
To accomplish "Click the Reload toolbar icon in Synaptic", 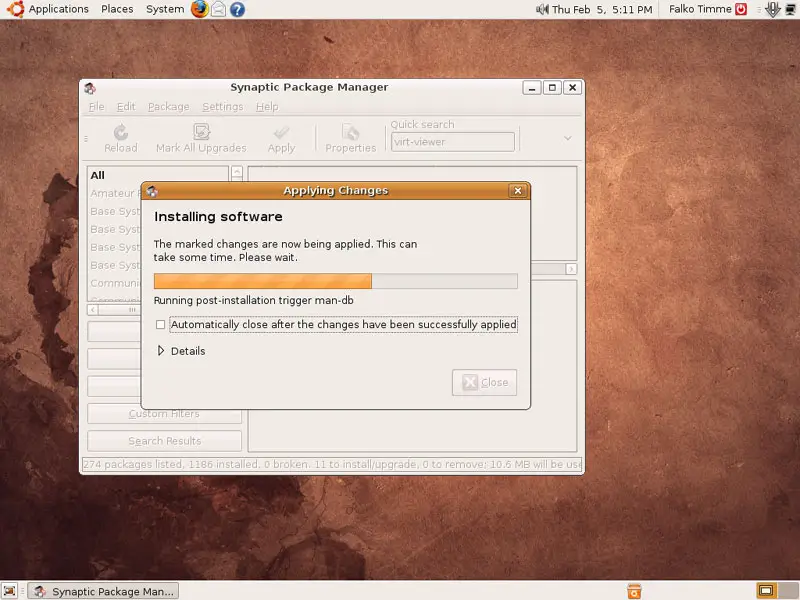I will (121, 132).
